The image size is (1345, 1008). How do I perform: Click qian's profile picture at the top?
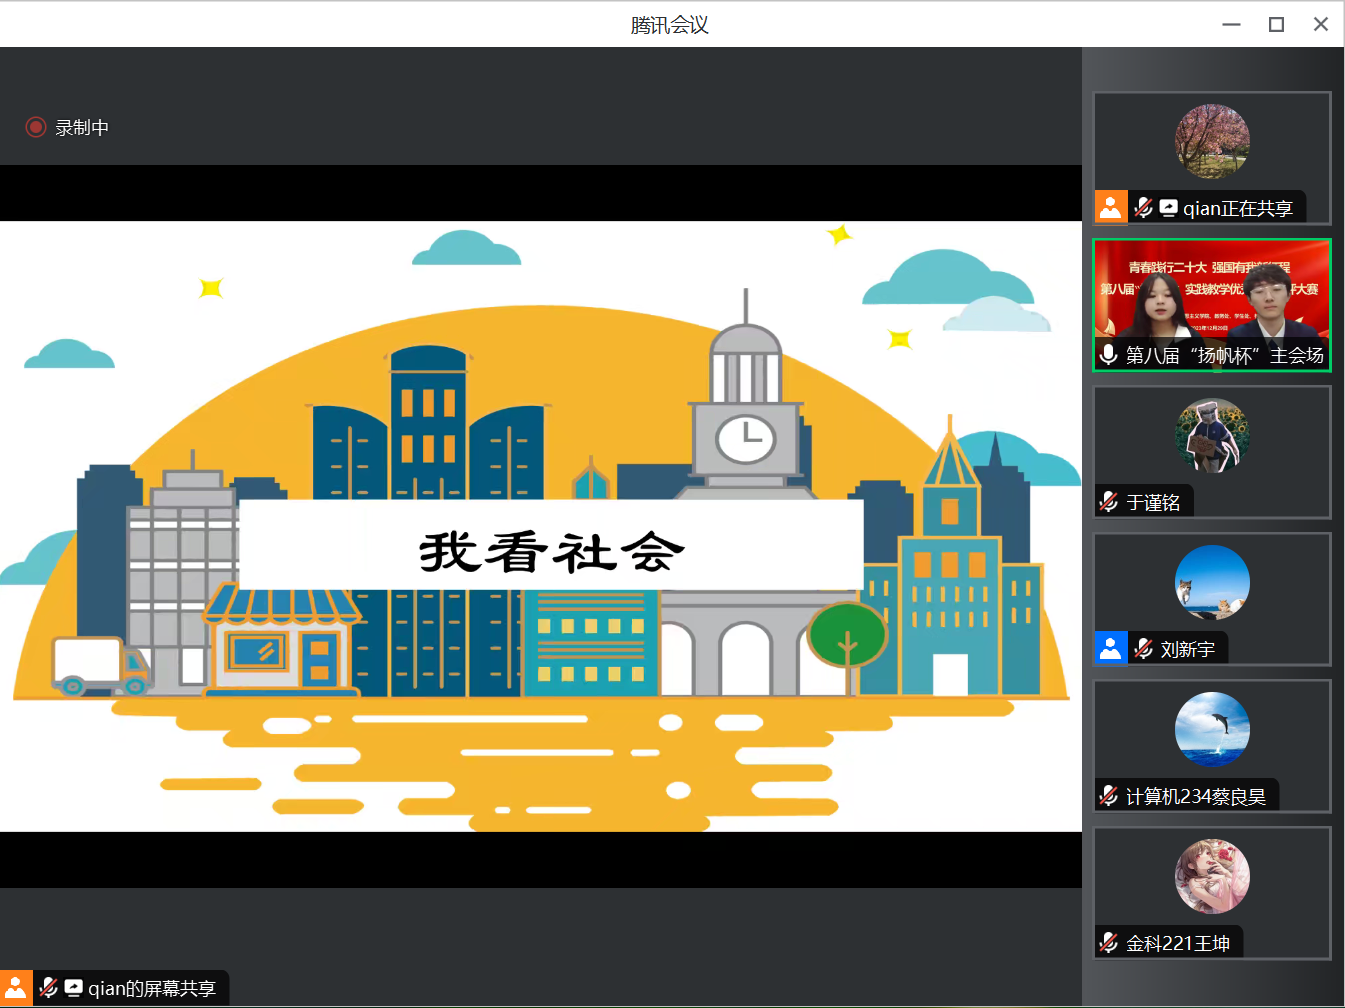tap(1212, 141)
